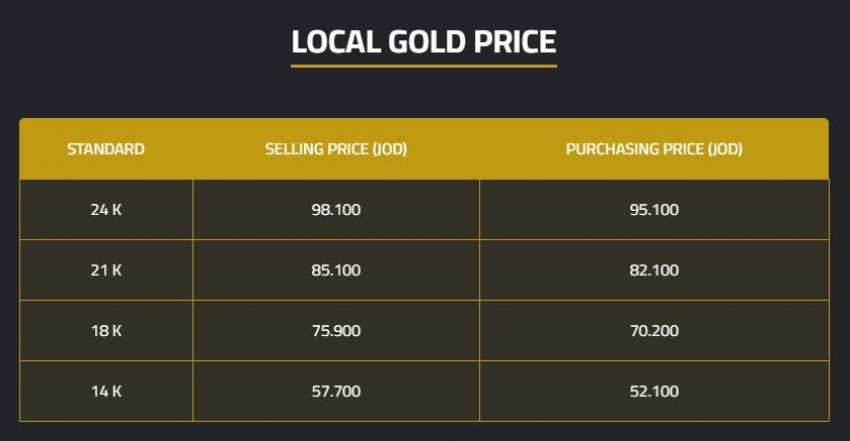Select the 18 K standard cell
The image size is (850, 441).
tap(106, 330)
